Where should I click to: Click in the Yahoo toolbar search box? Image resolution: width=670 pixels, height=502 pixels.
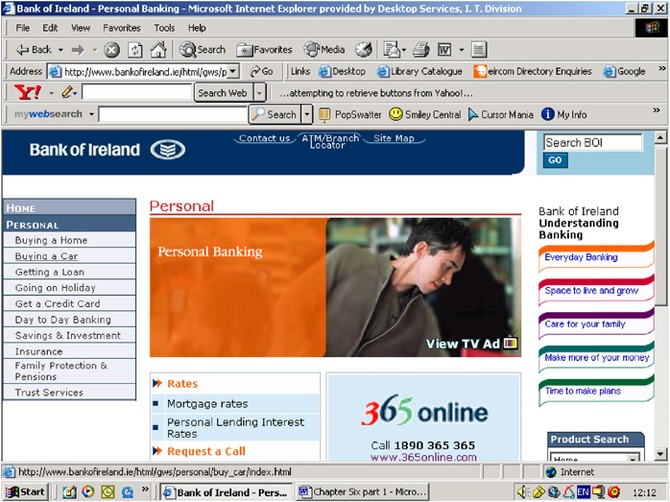point(137,92)
